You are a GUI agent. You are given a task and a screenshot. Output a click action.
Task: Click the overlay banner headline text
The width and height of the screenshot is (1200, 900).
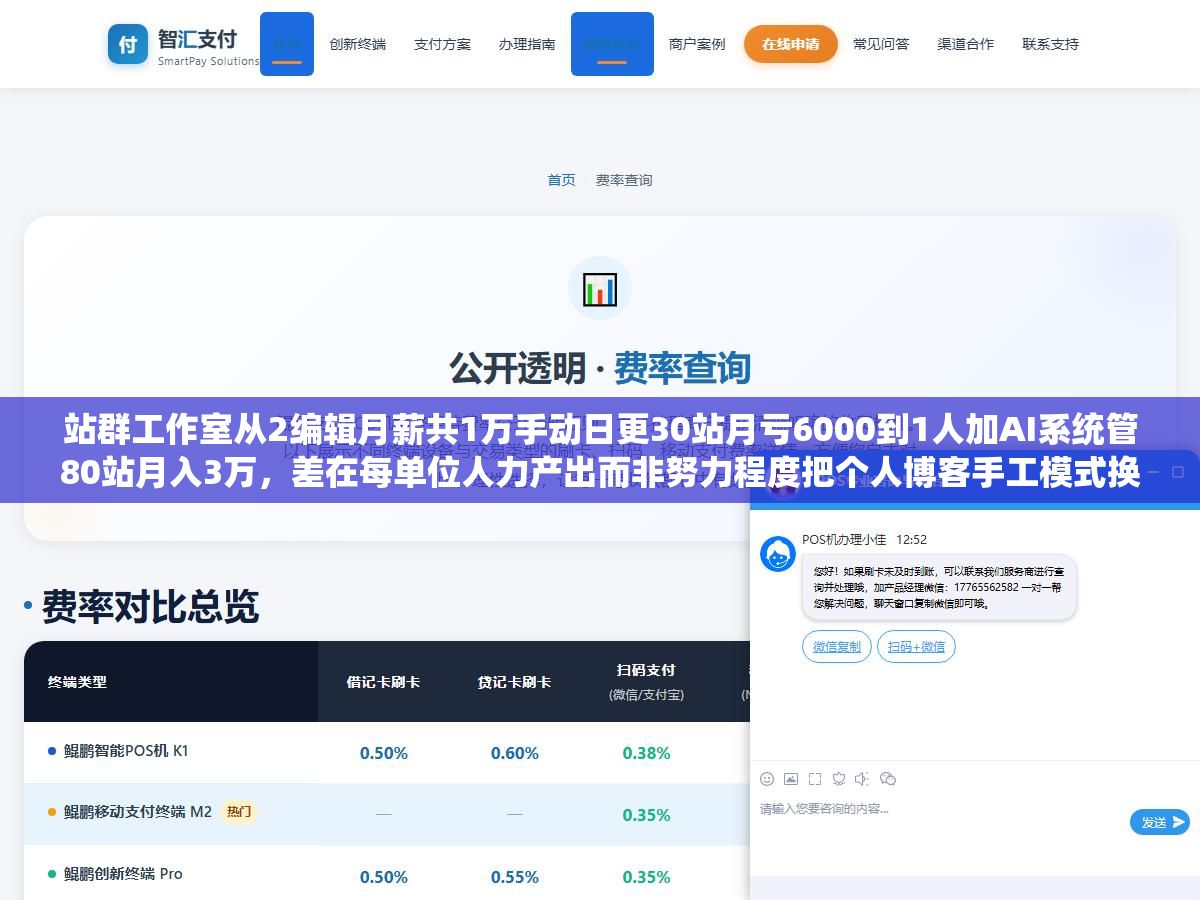click(x=600, y=451)
